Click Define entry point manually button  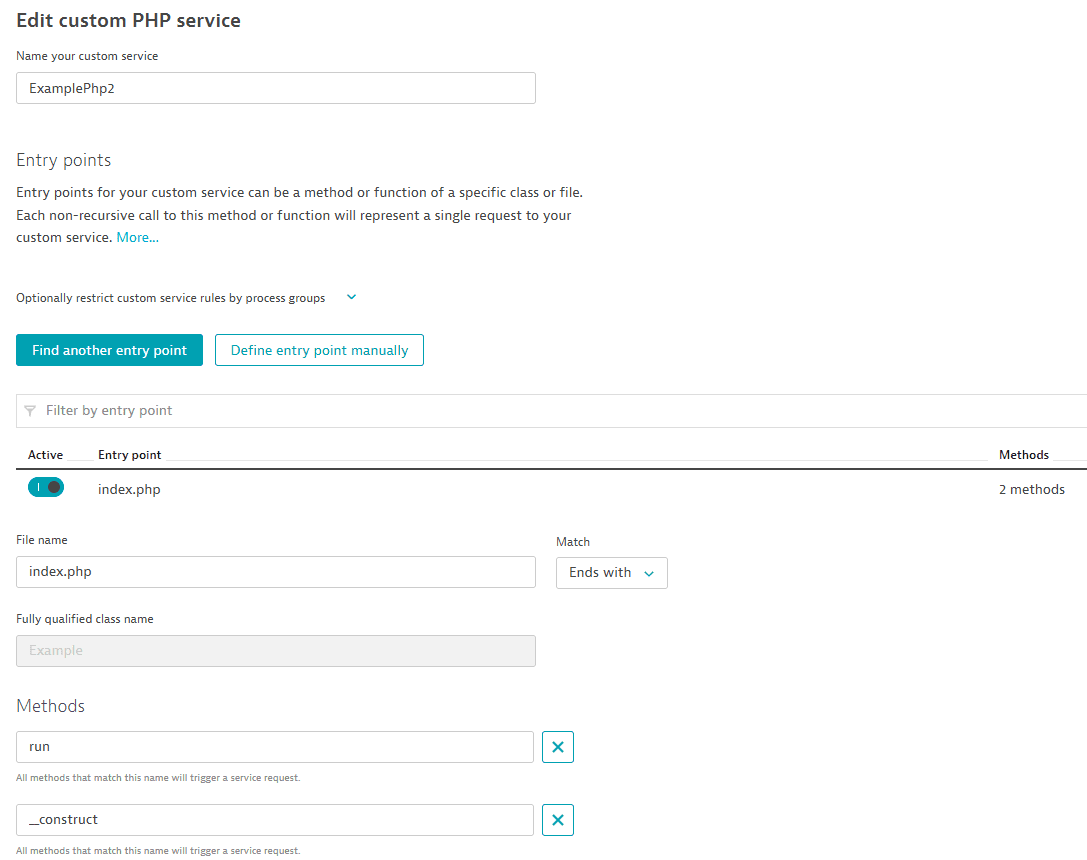pos(319,350)
